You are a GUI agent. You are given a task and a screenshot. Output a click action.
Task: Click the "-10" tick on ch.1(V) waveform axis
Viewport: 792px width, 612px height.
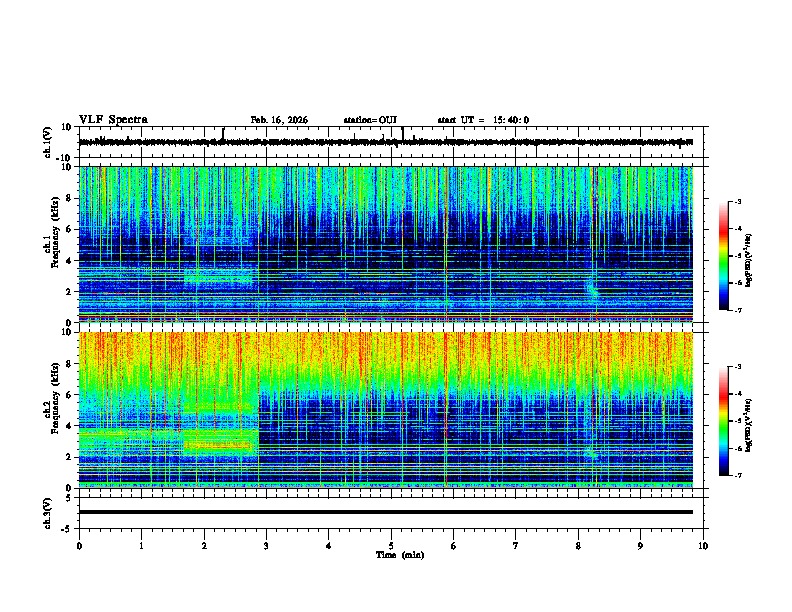tap(65, 158)
